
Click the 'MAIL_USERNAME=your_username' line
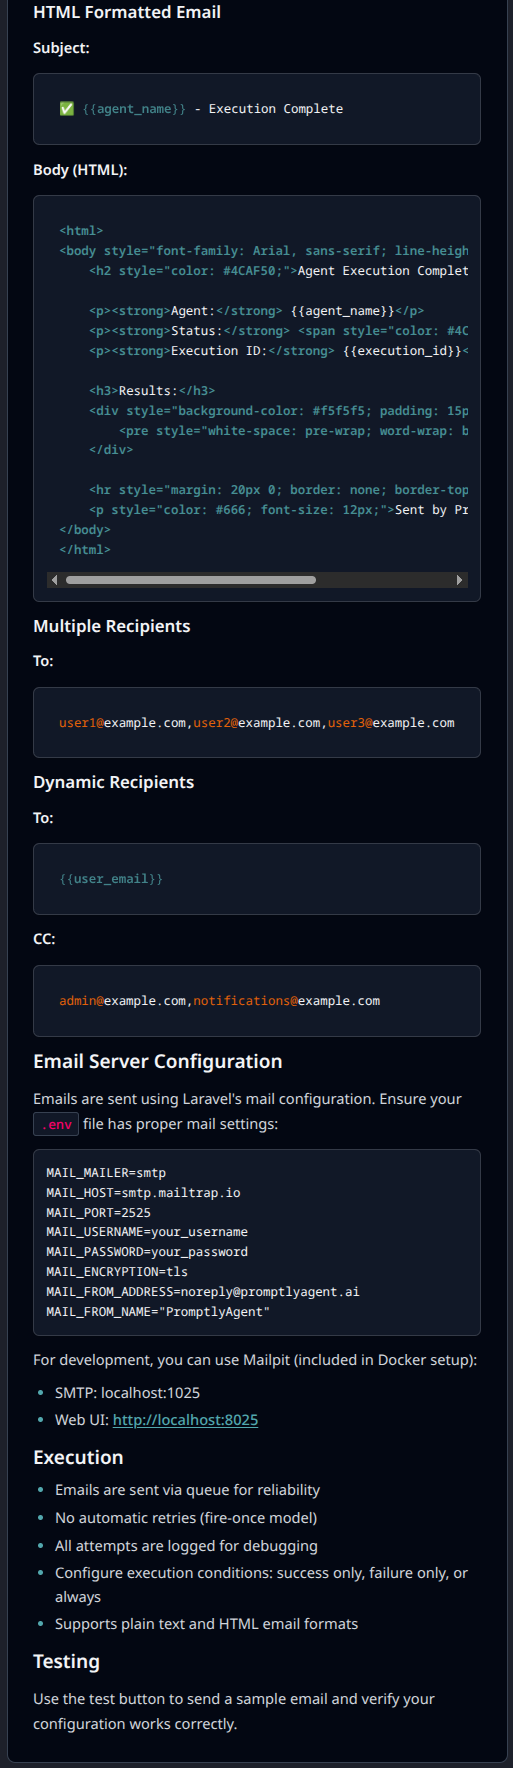click(x=147, y=1232)
